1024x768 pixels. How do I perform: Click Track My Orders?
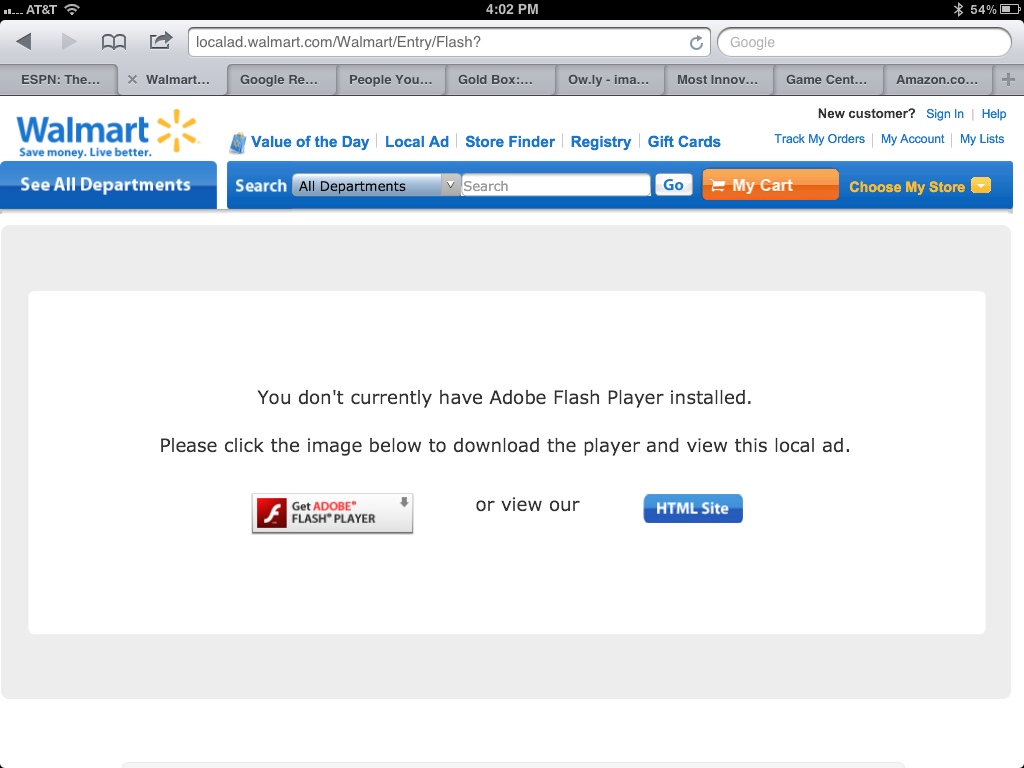[x=820, y=139]
